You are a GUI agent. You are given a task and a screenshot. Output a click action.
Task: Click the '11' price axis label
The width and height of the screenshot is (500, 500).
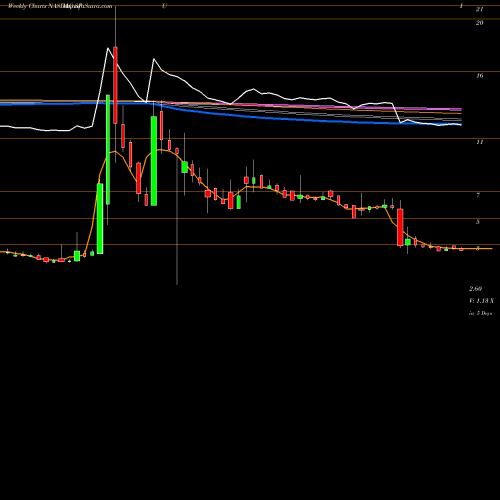point(479,142)
